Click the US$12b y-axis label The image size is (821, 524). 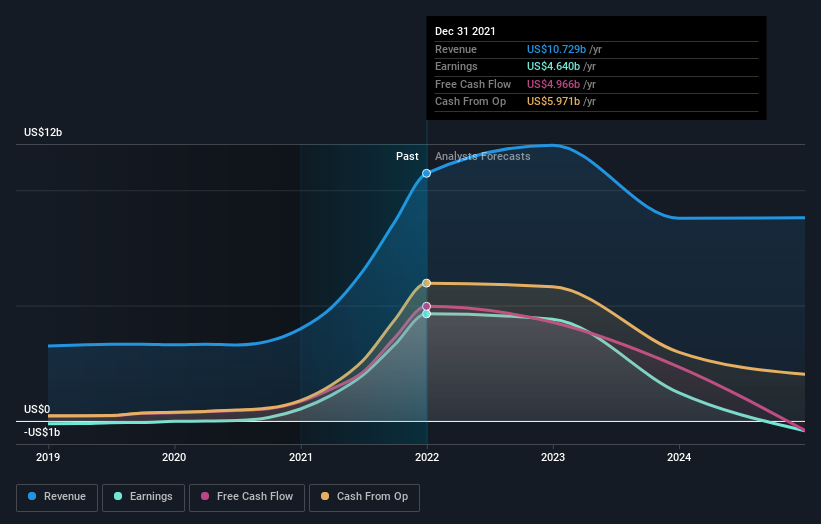(x=45, y=133)
